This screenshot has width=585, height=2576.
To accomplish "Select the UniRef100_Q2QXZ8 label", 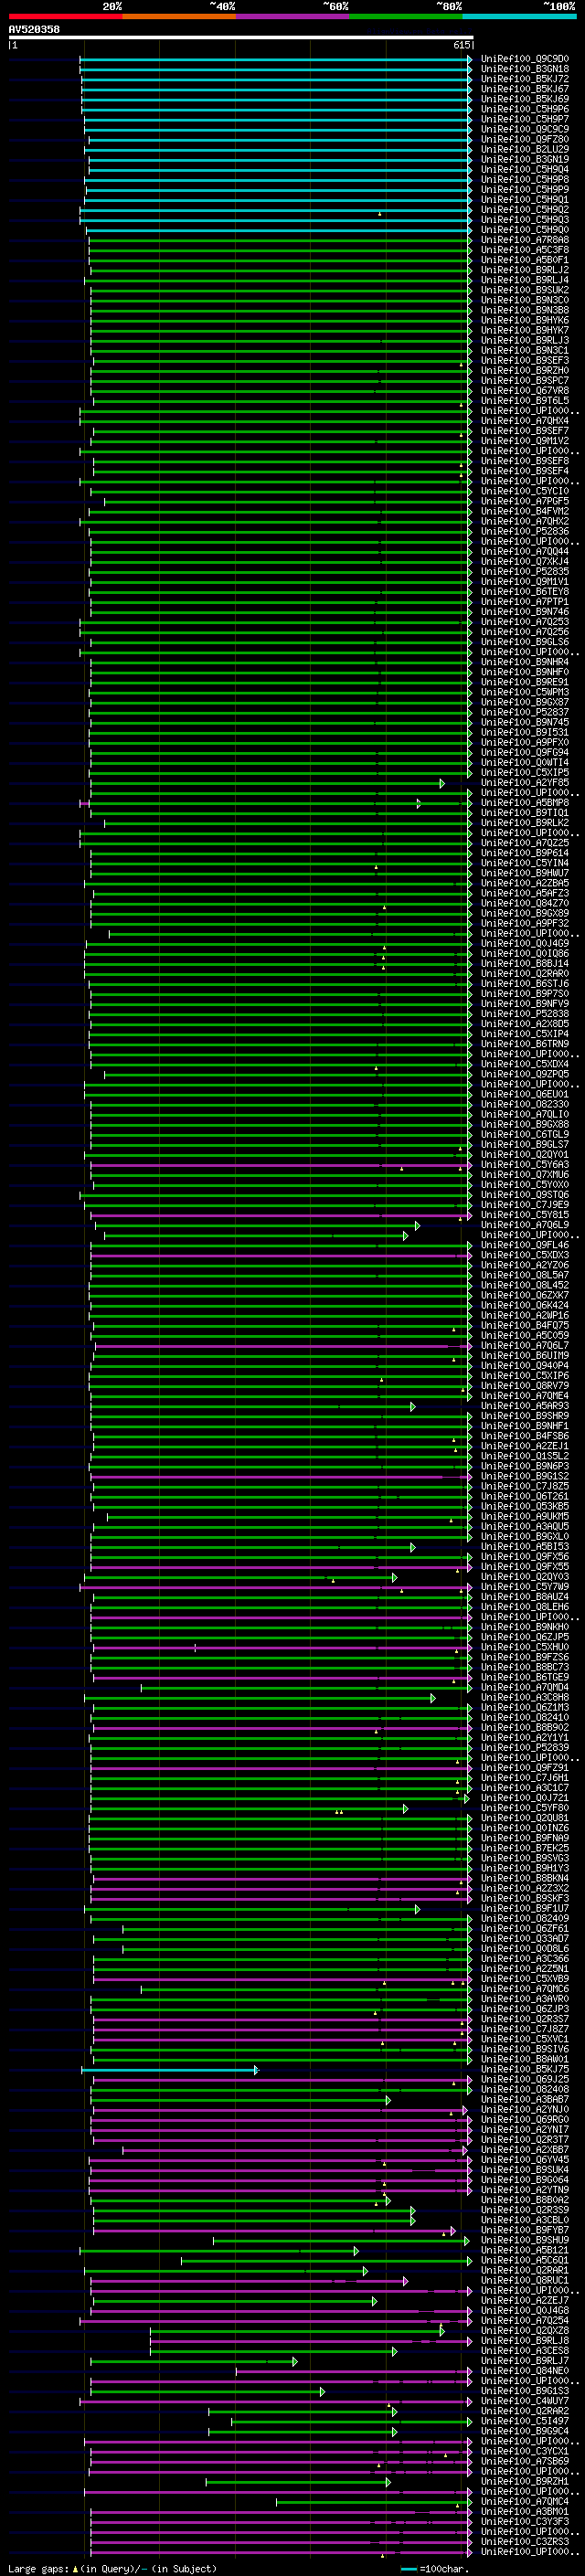I will 525,2330.
